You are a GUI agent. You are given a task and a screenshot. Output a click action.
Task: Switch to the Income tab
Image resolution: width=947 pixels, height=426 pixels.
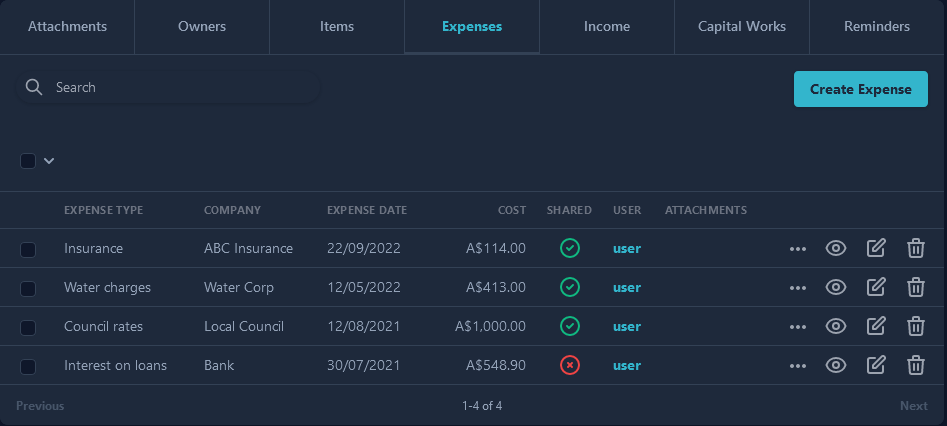(606, 27)
